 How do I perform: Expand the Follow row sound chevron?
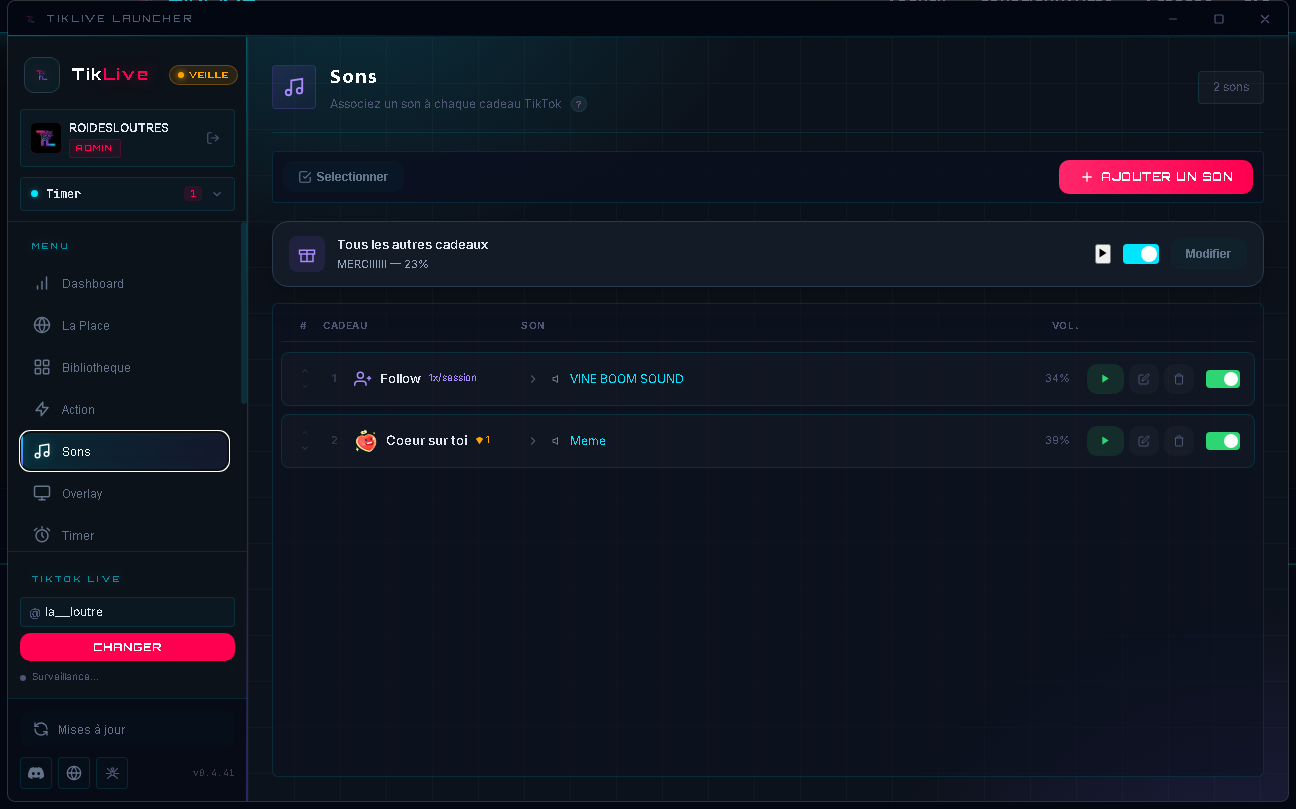click(533, 379)
